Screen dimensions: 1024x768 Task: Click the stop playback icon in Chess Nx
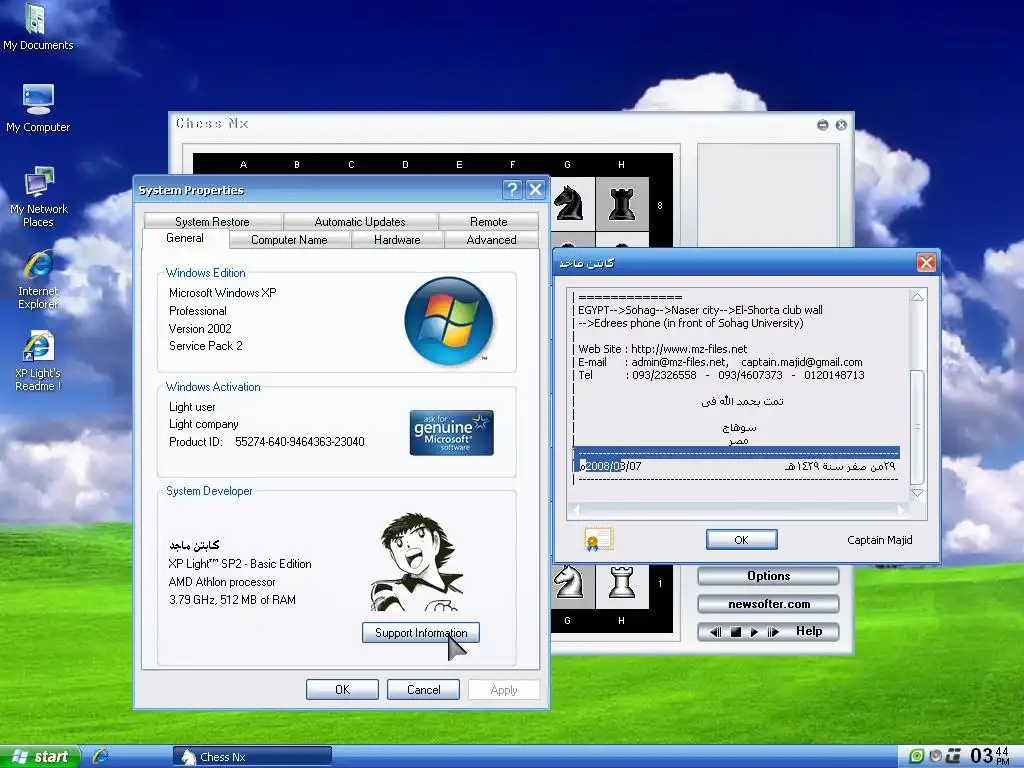(x=735, y=632)
